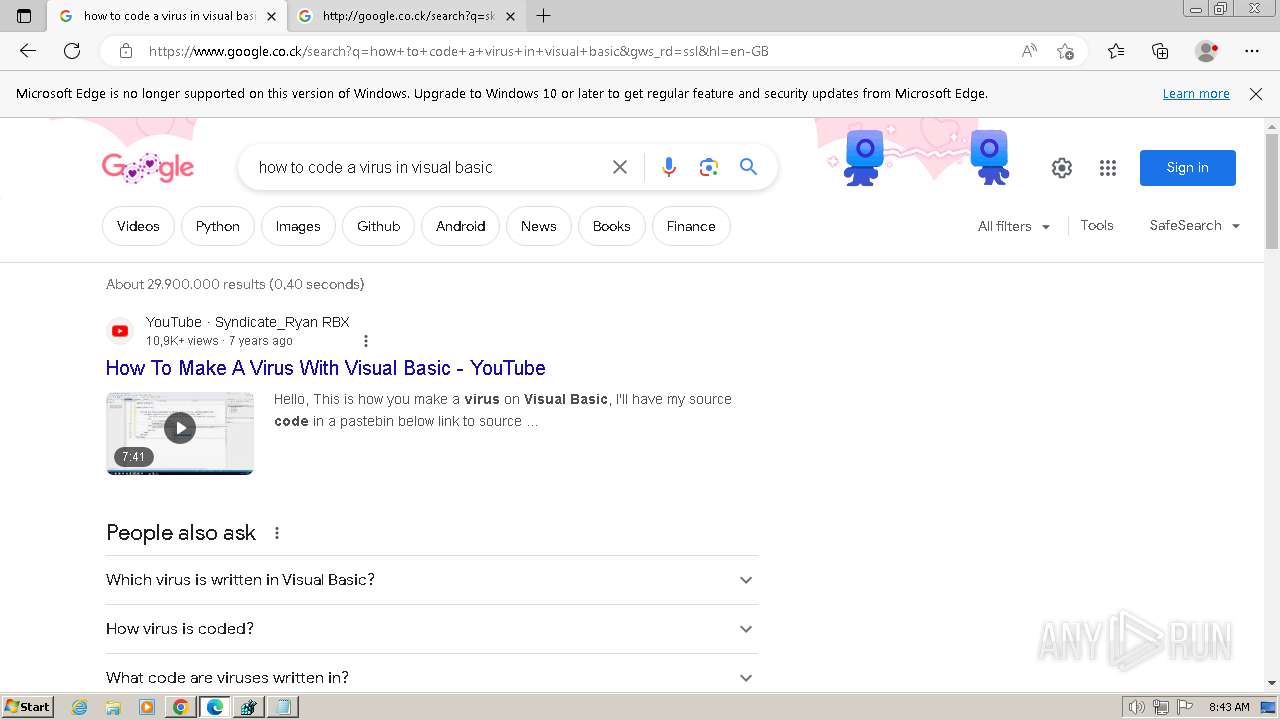The height and width of the screenshot is (720, 1280).
Task: Open YouTube result options three dots
Action: tap(366, 341)
